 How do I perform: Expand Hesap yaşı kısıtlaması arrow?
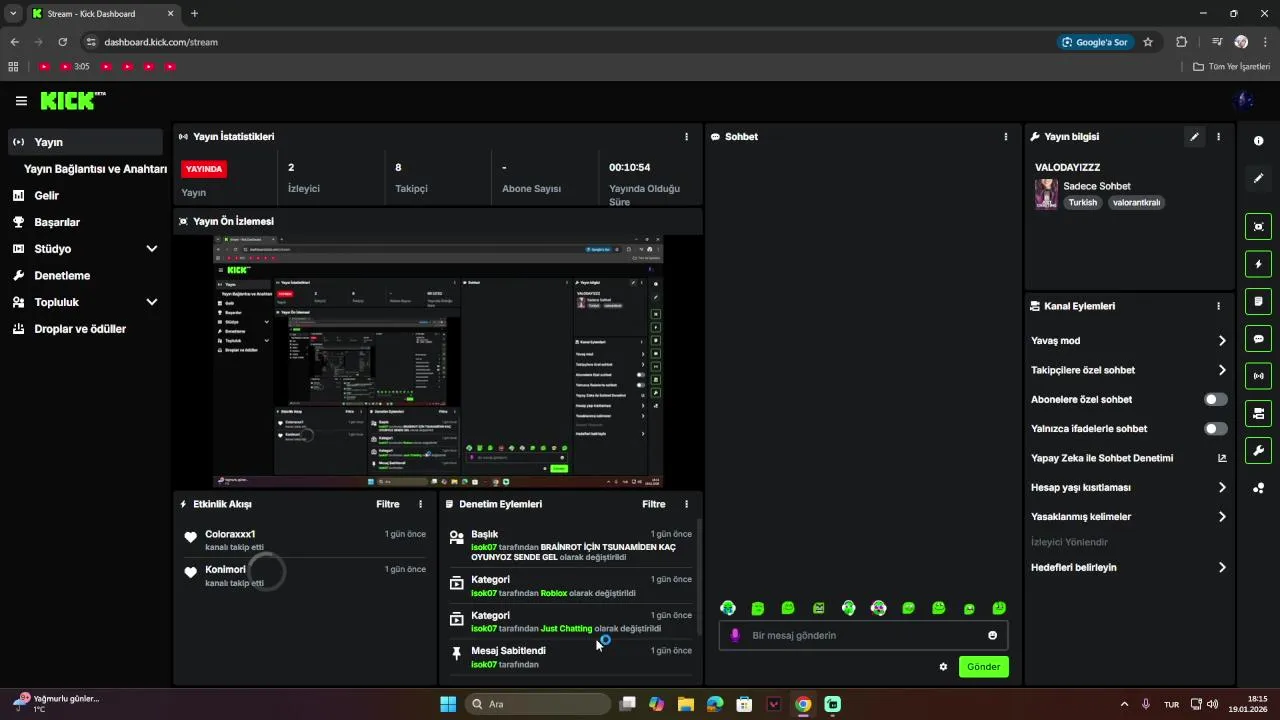tap(1222, 488)
